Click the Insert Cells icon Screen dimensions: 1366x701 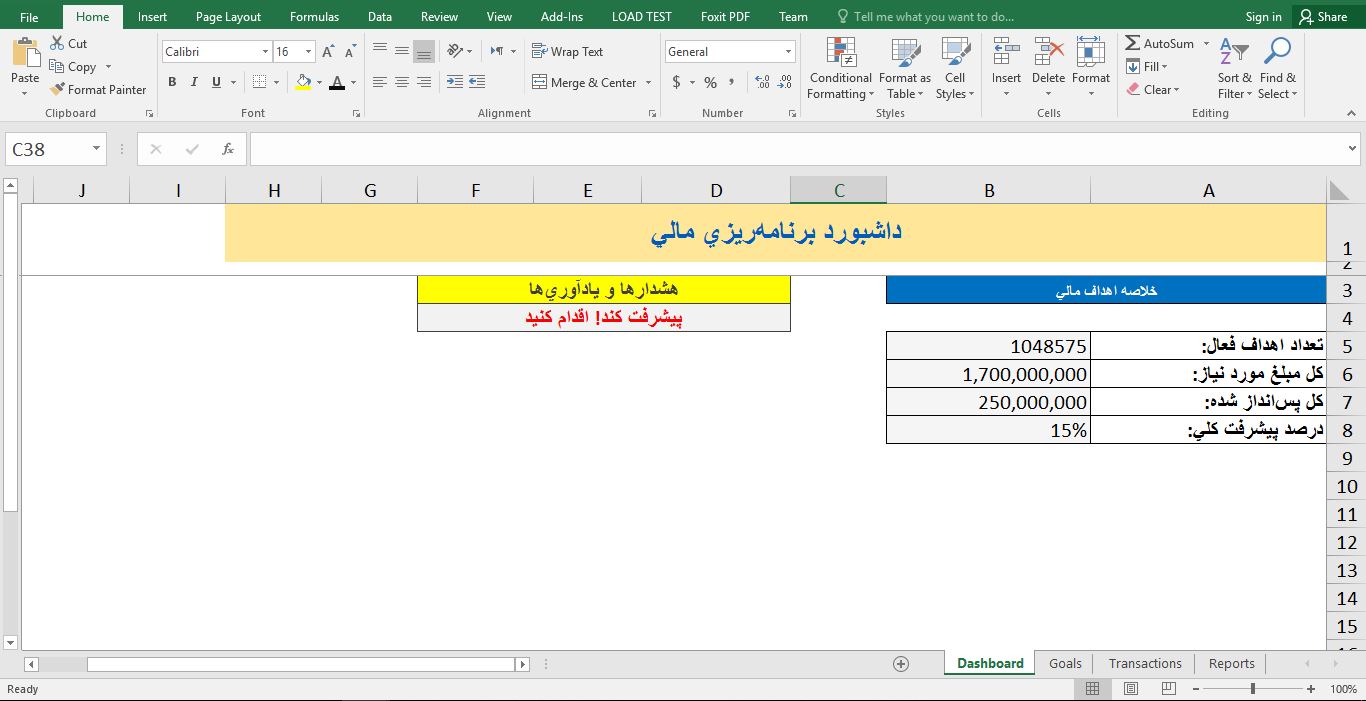(1006, 60)
